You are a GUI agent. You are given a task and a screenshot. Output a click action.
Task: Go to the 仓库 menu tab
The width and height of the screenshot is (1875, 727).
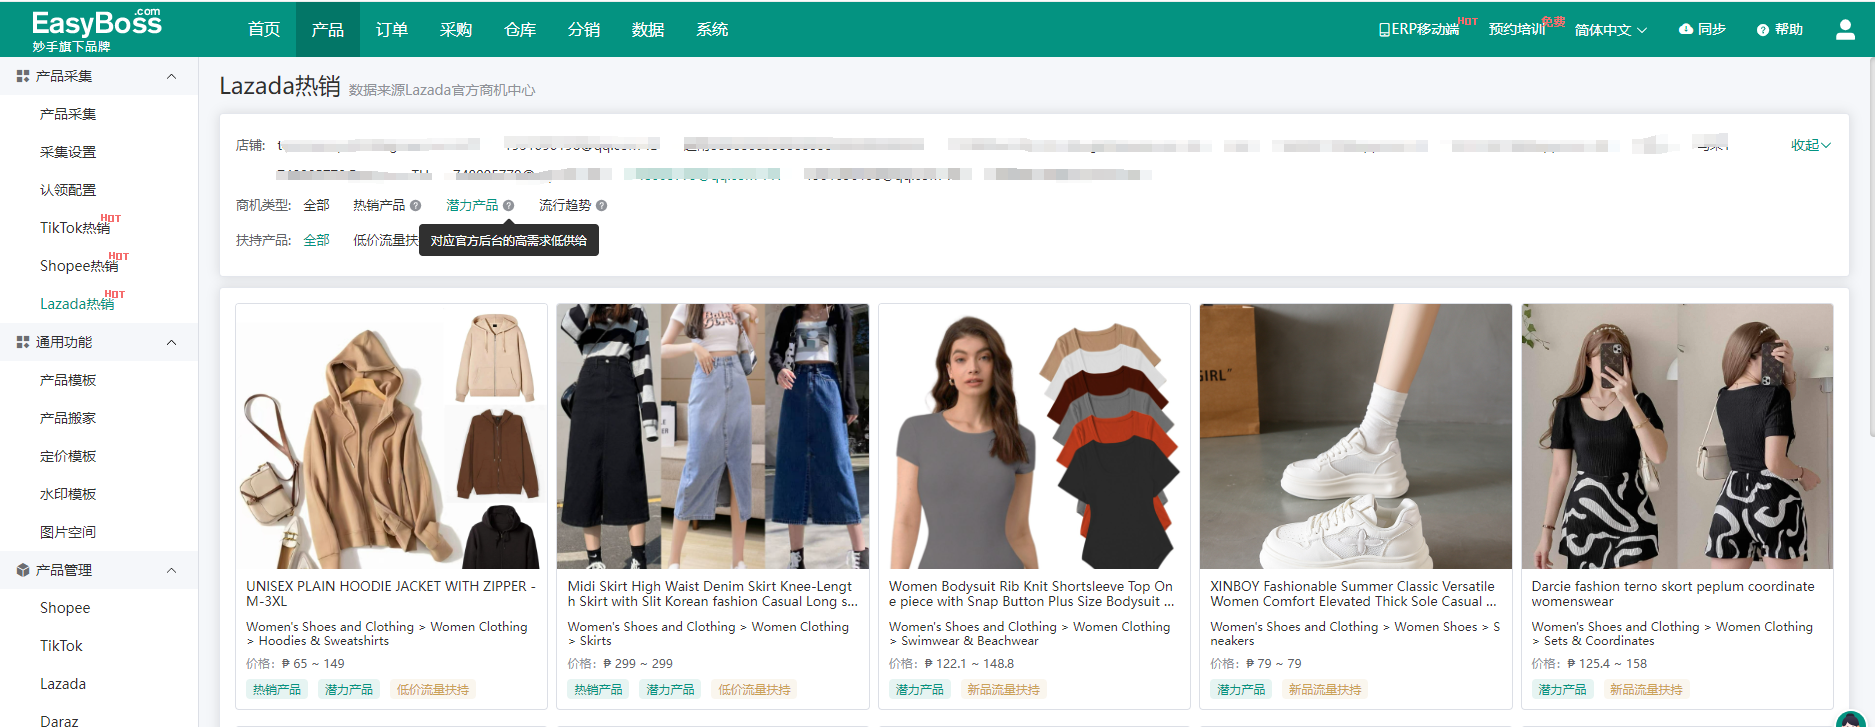coord(520,30)
